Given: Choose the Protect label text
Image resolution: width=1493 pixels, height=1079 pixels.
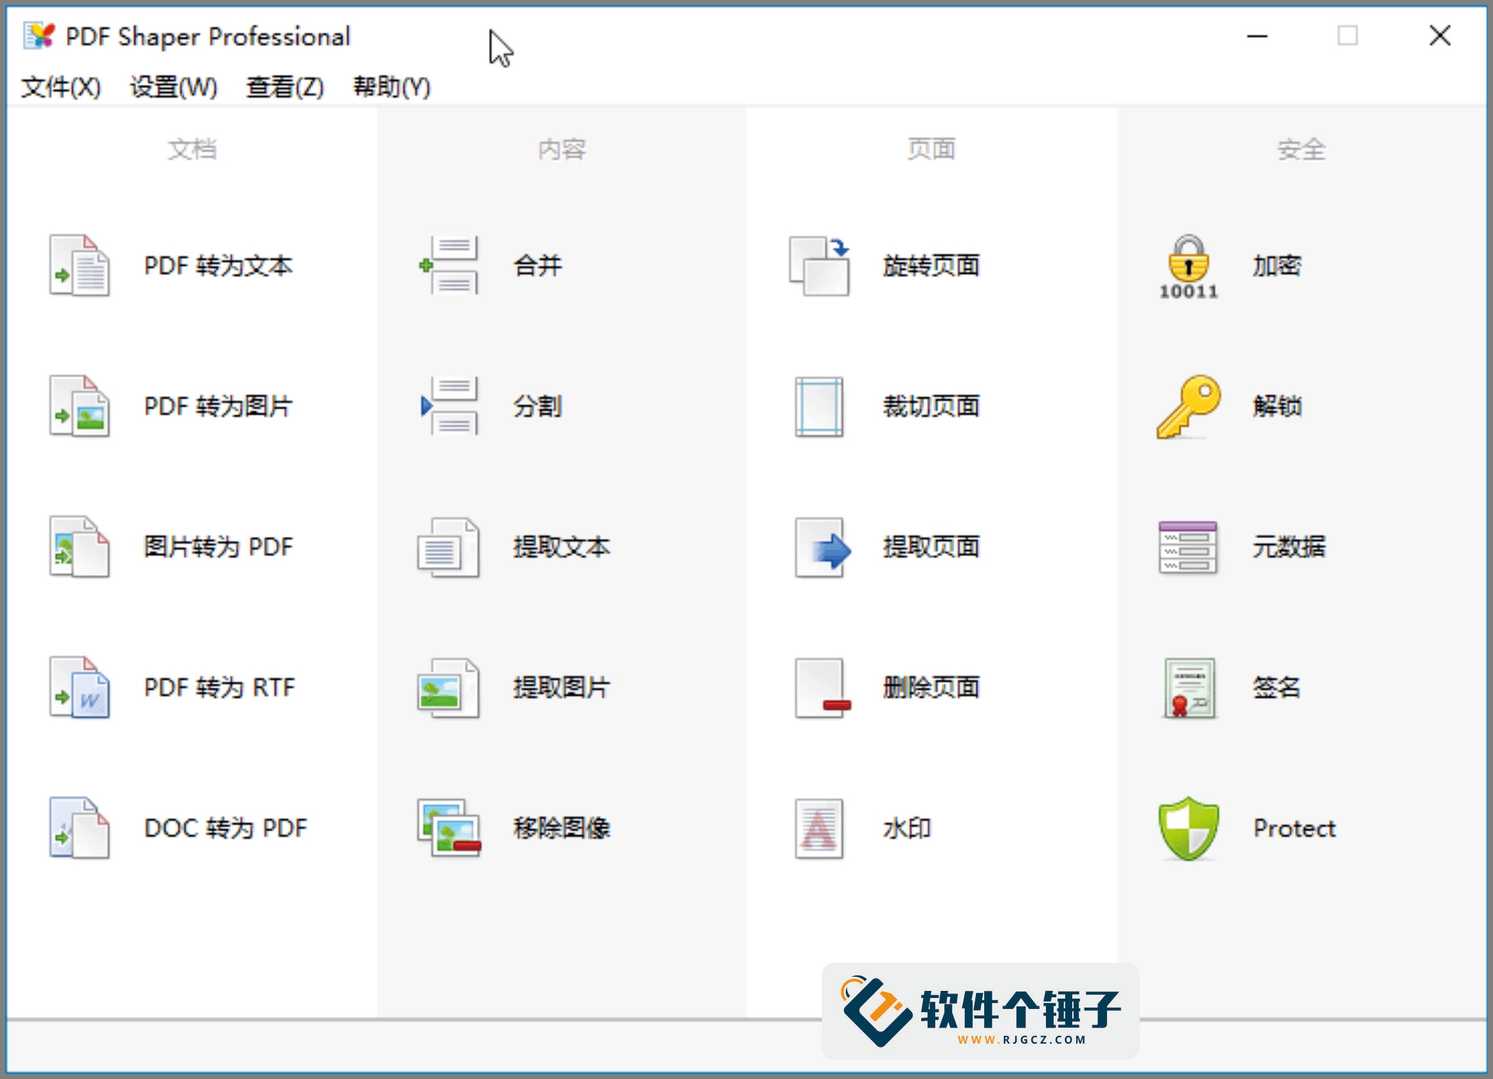Looking at the screenshot, I should 1295,828.
